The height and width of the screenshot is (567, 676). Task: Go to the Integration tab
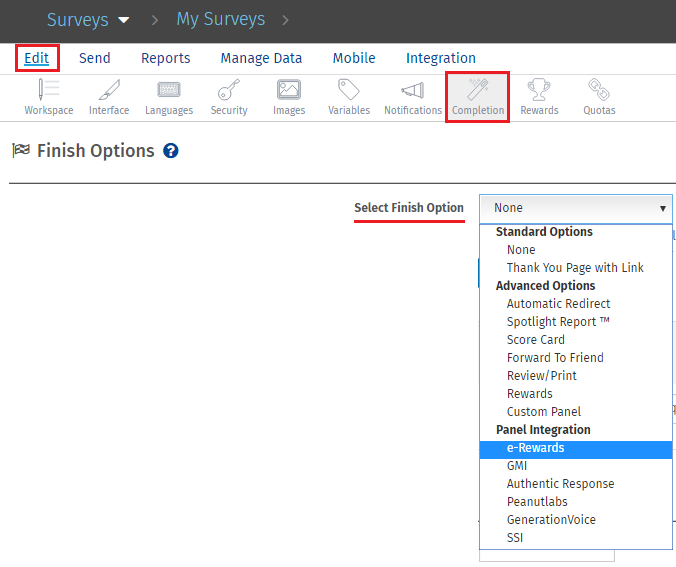(x=440, y=58)
